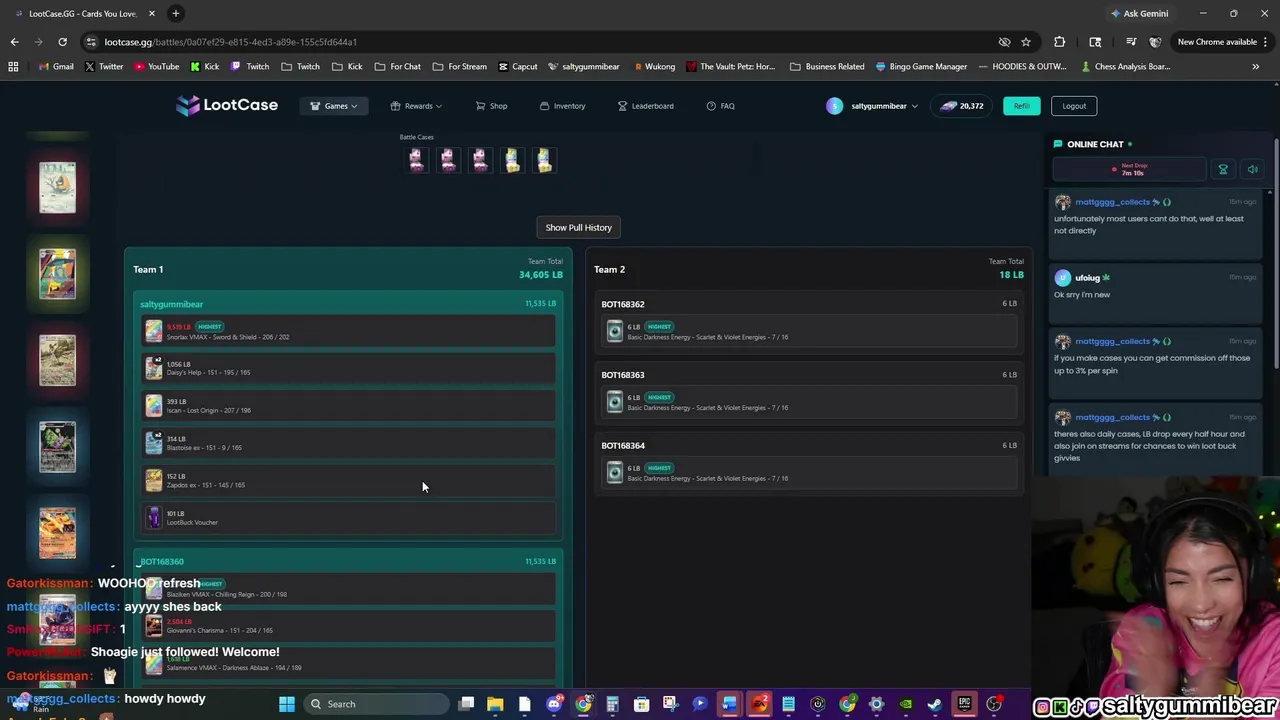Image resolution: width=1280 pixels, height=720 pixels.
Task: Open the Rewards dropdown menu
Action: (416, 106)
